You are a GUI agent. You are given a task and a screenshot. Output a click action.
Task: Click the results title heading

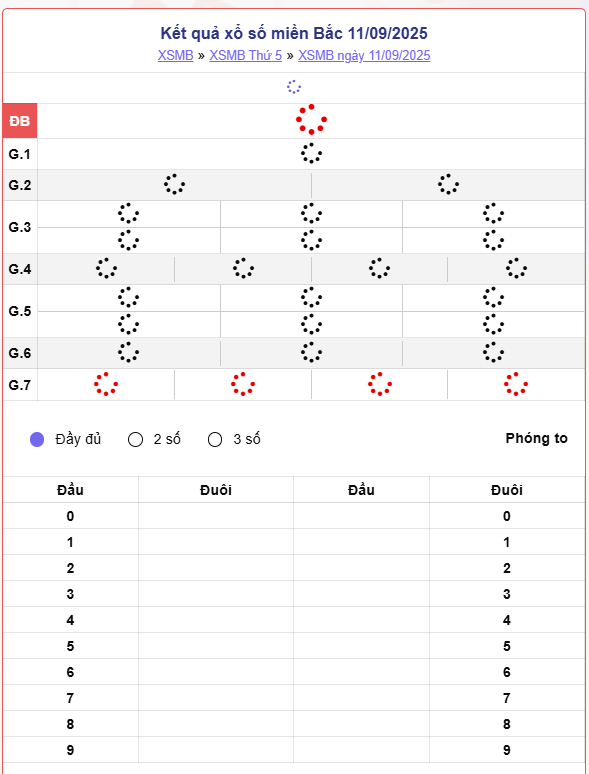294,33
